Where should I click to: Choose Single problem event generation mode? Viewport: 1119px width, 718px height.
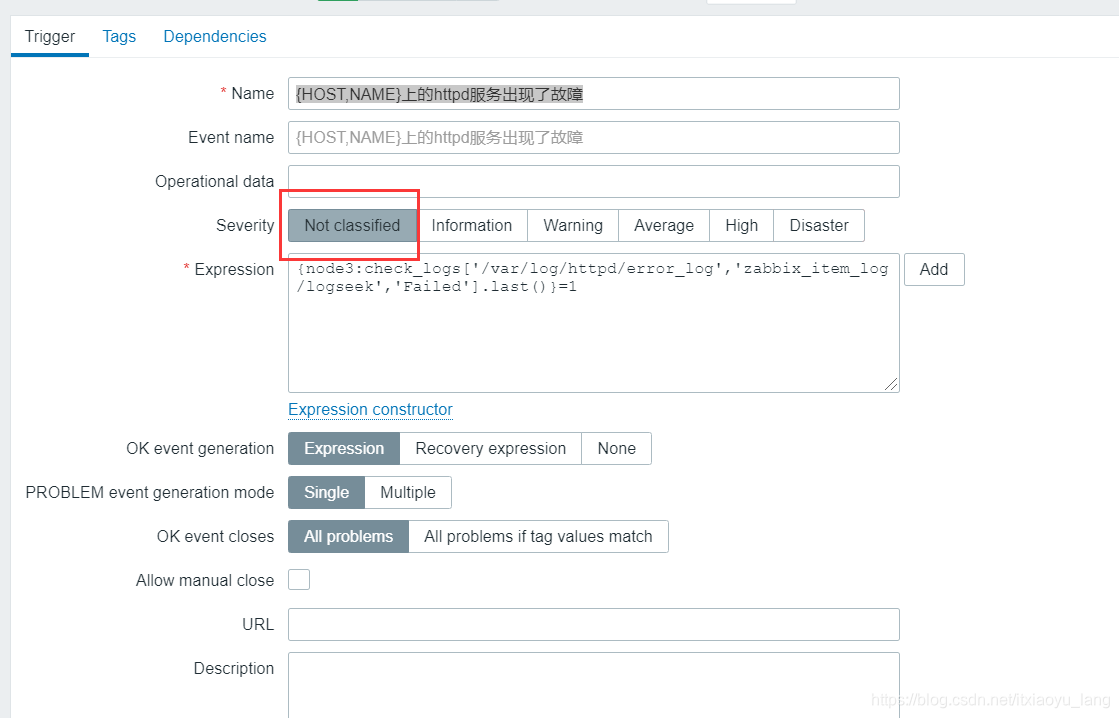326,492
